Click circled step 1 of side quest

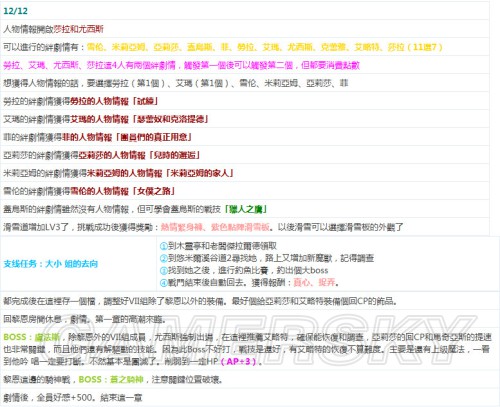(x=218, y=246)
